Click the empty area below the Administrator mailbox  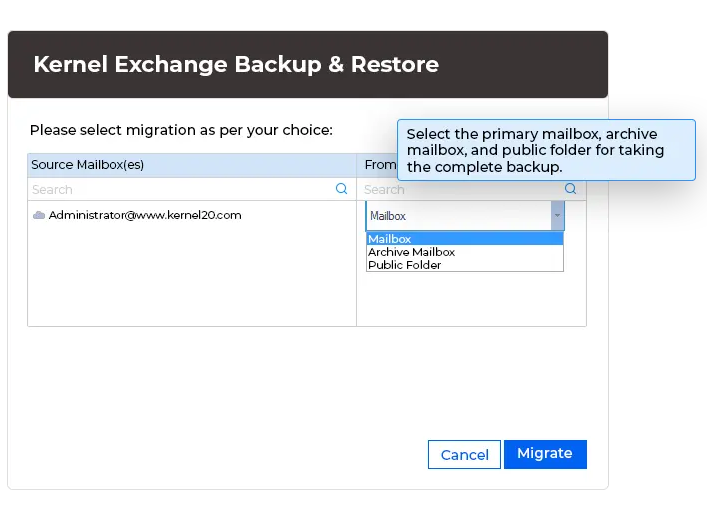coord(190,275)
